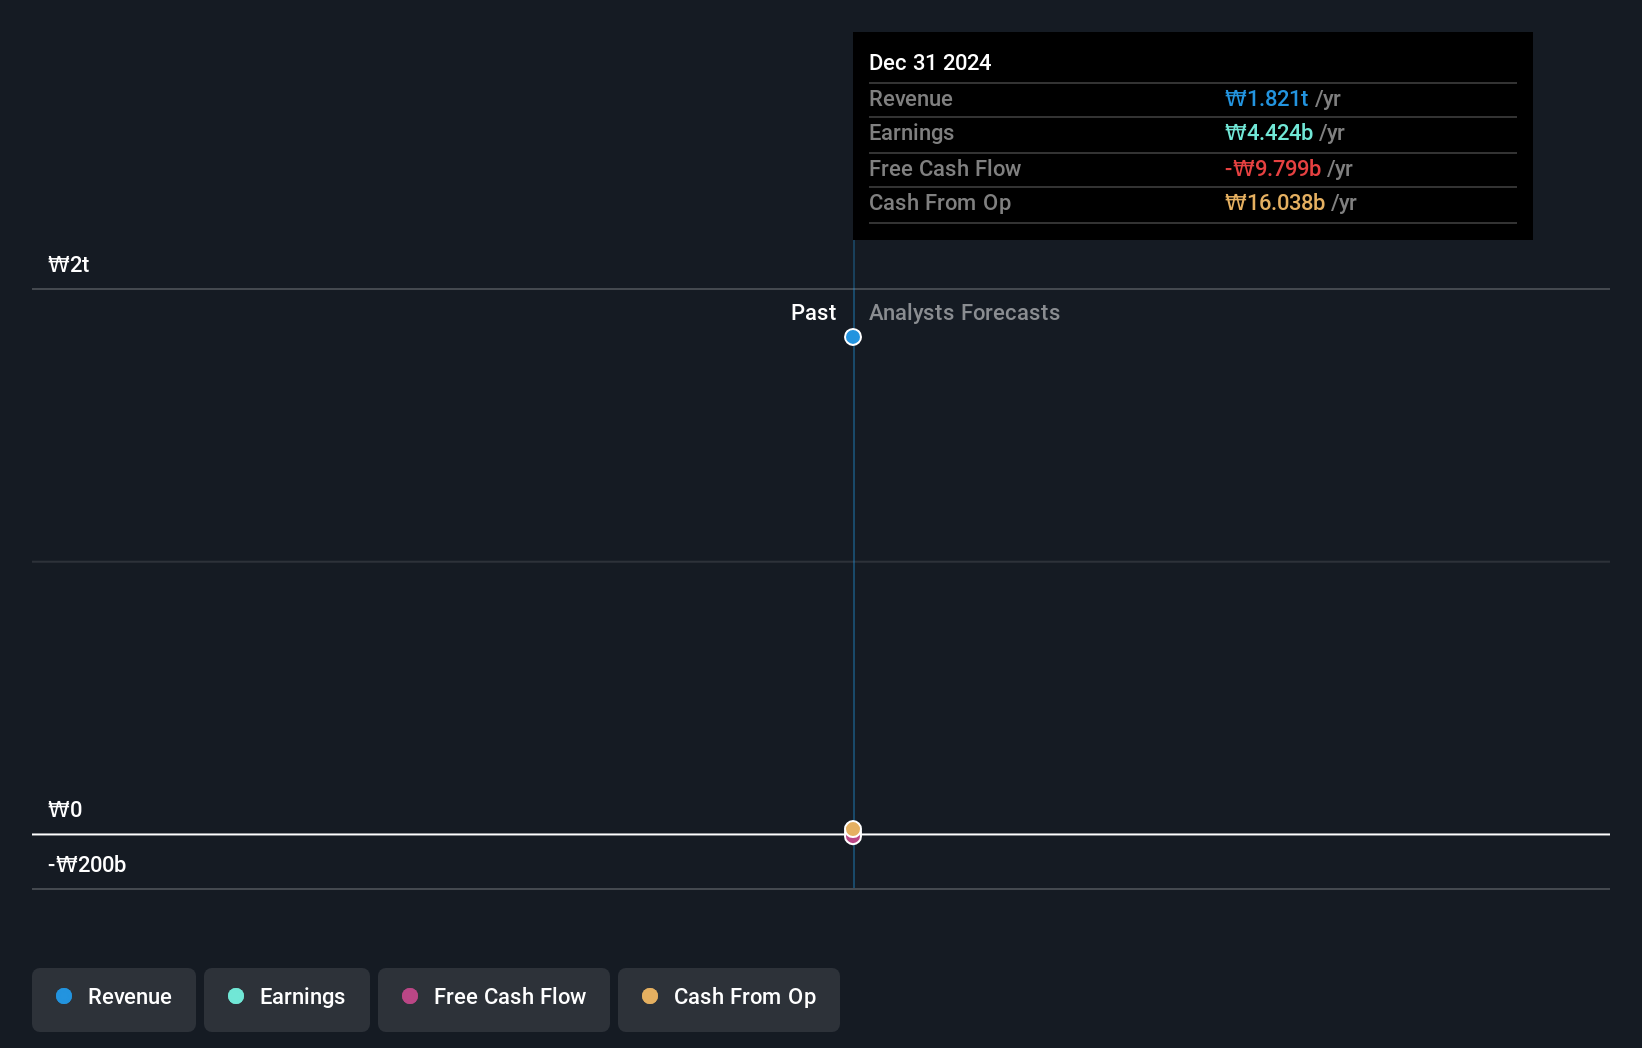Click the ₩2t axis label

(x=69, y=265)
